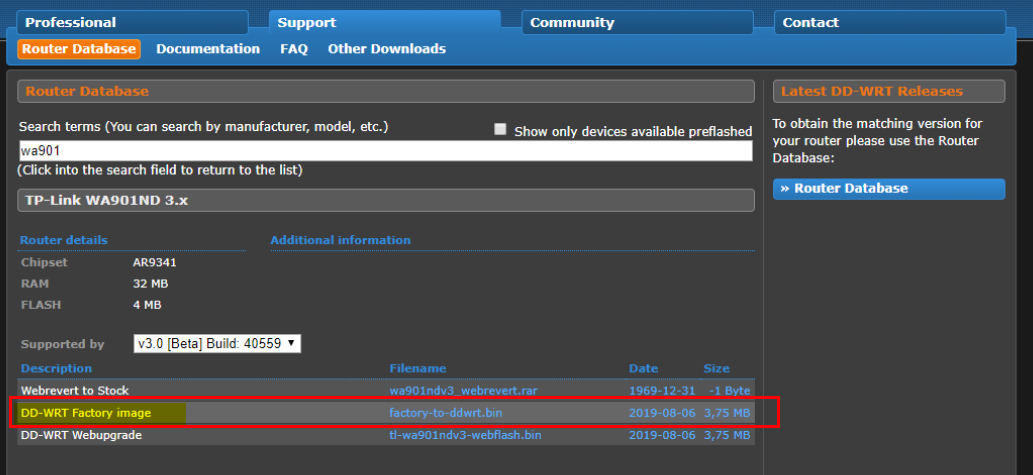Image resolution: width=1033 pixels, height=475 pixels.
Task: Click the Date column header
Action: point(644,368)
